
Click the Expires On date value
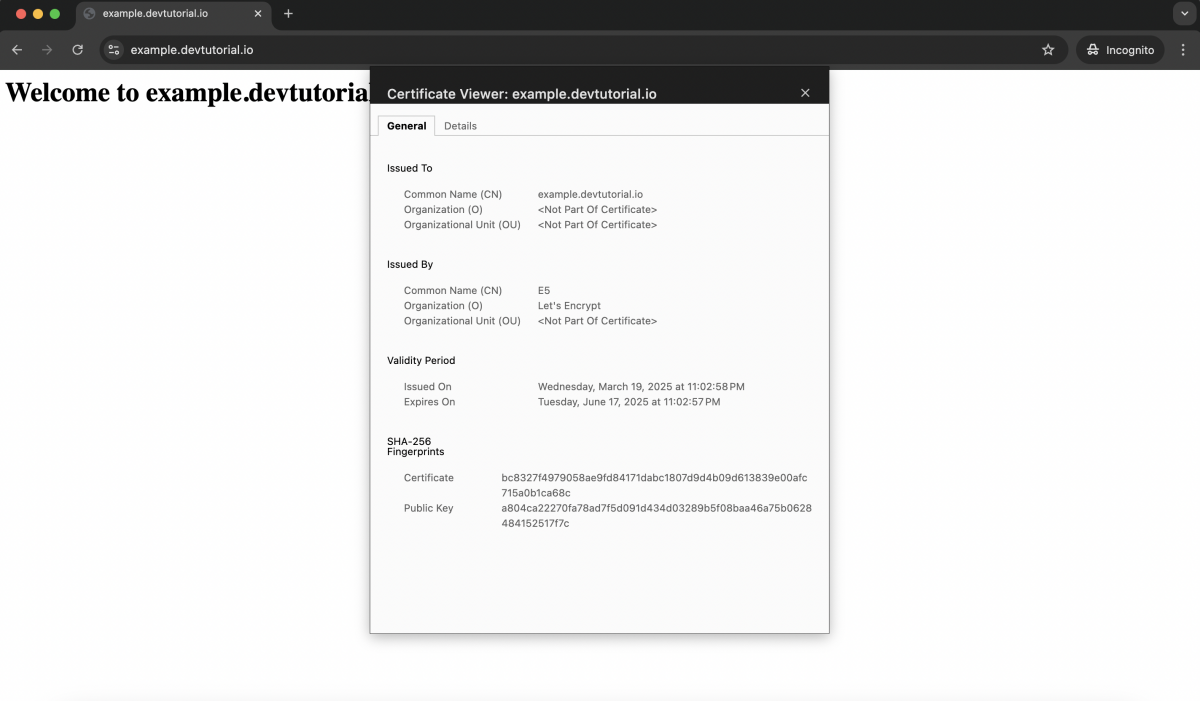pyautogui.click(x=629, y=402)
